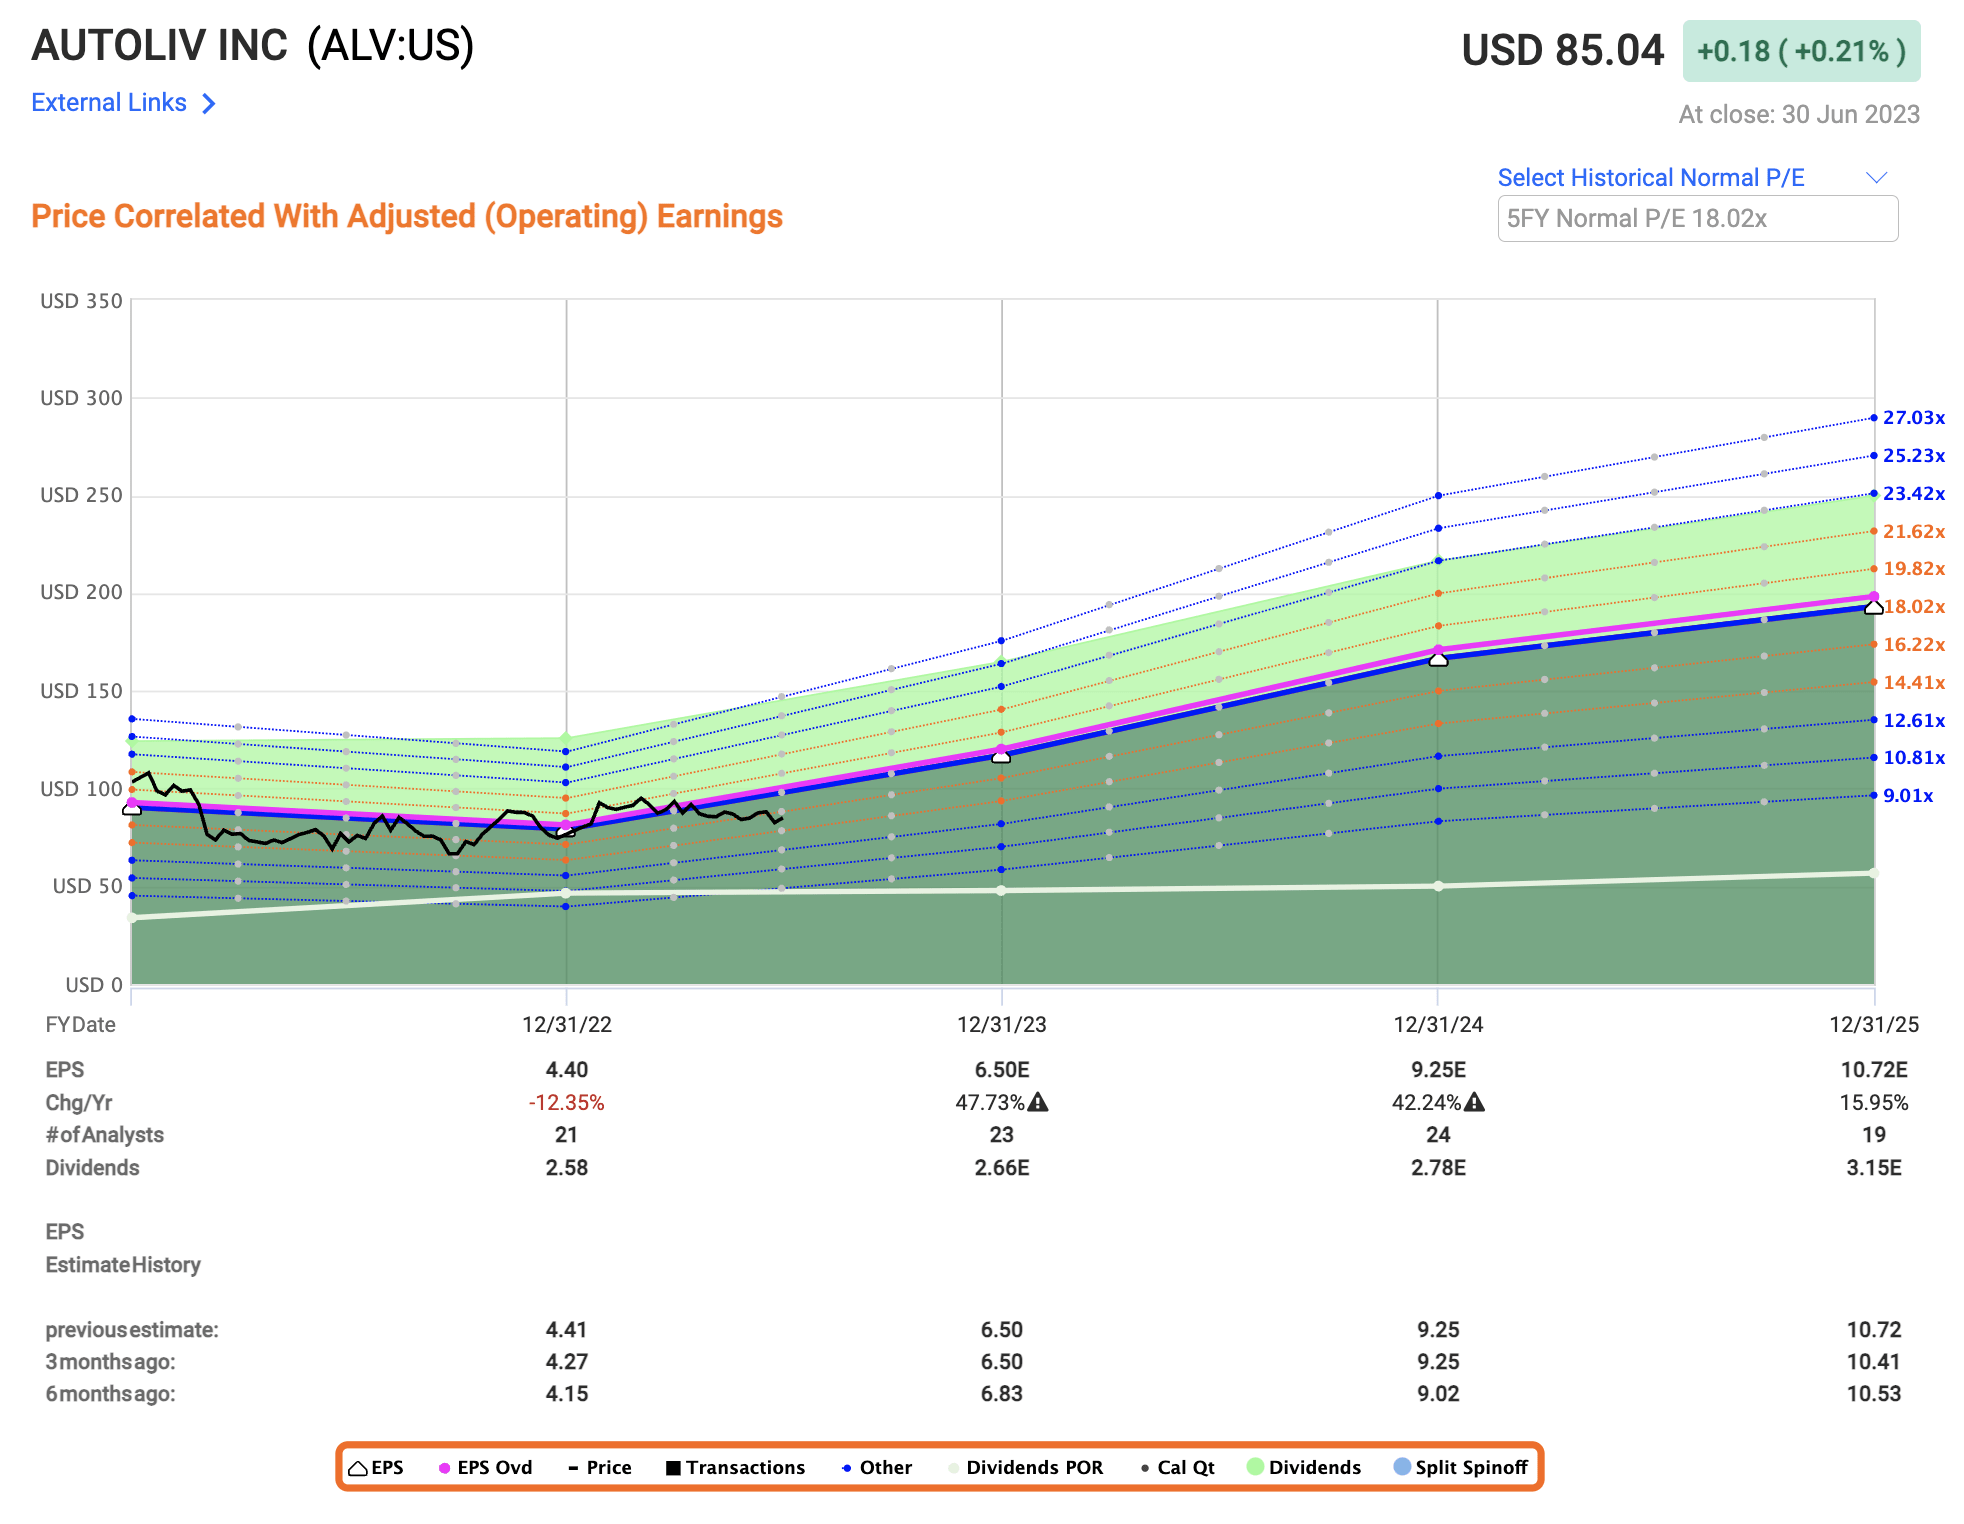Viewport: 1964px width, 1524px height.
Task: Click previous estimate value 4.41
Action: (x=566, y=1330)
